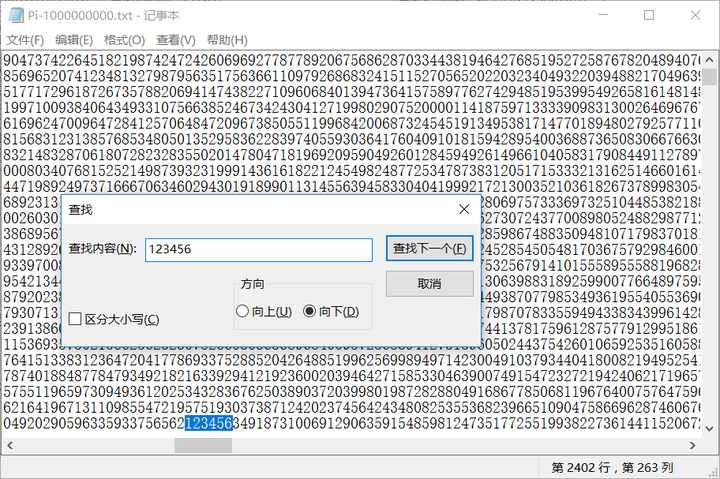Click the 查找 dialog title bar
720x479 pixels.
point(250,209)
